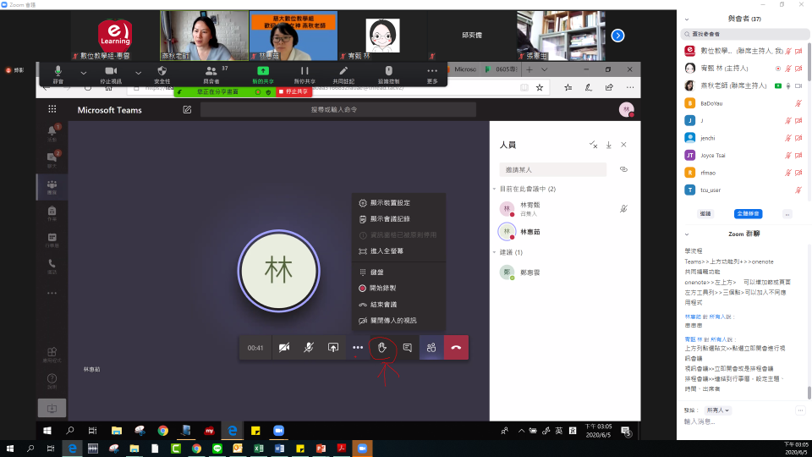The height and width of the screenshot is (457, 812).
Task: Open the Teams more actions ellipsis
Action: (x=358, y=347)
